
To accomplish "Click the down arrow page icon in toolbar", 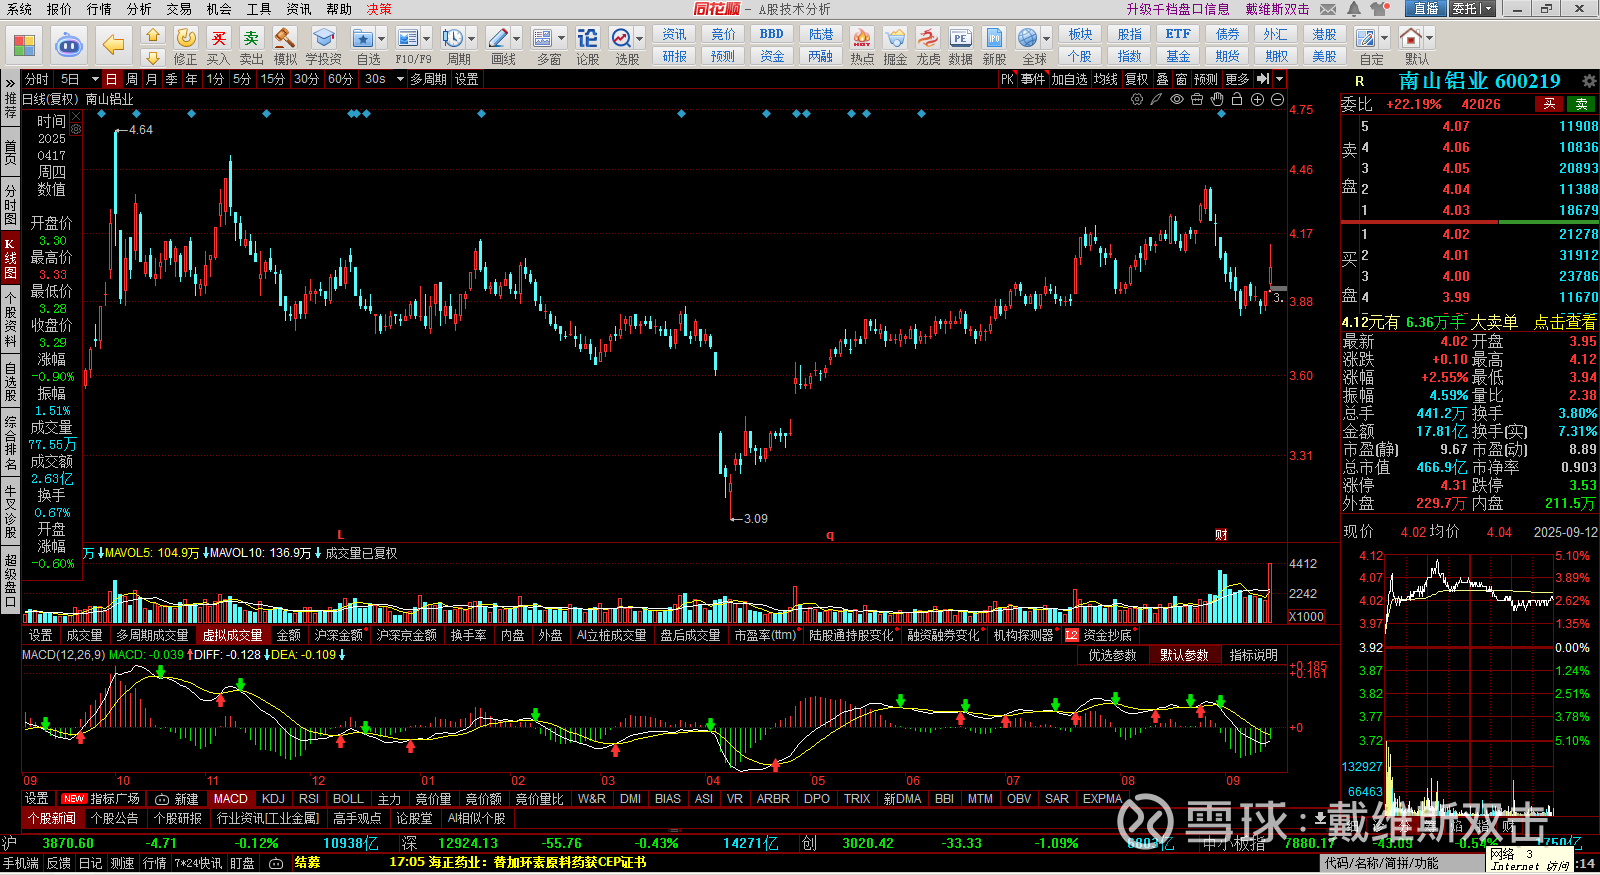I will pos(152,57).
